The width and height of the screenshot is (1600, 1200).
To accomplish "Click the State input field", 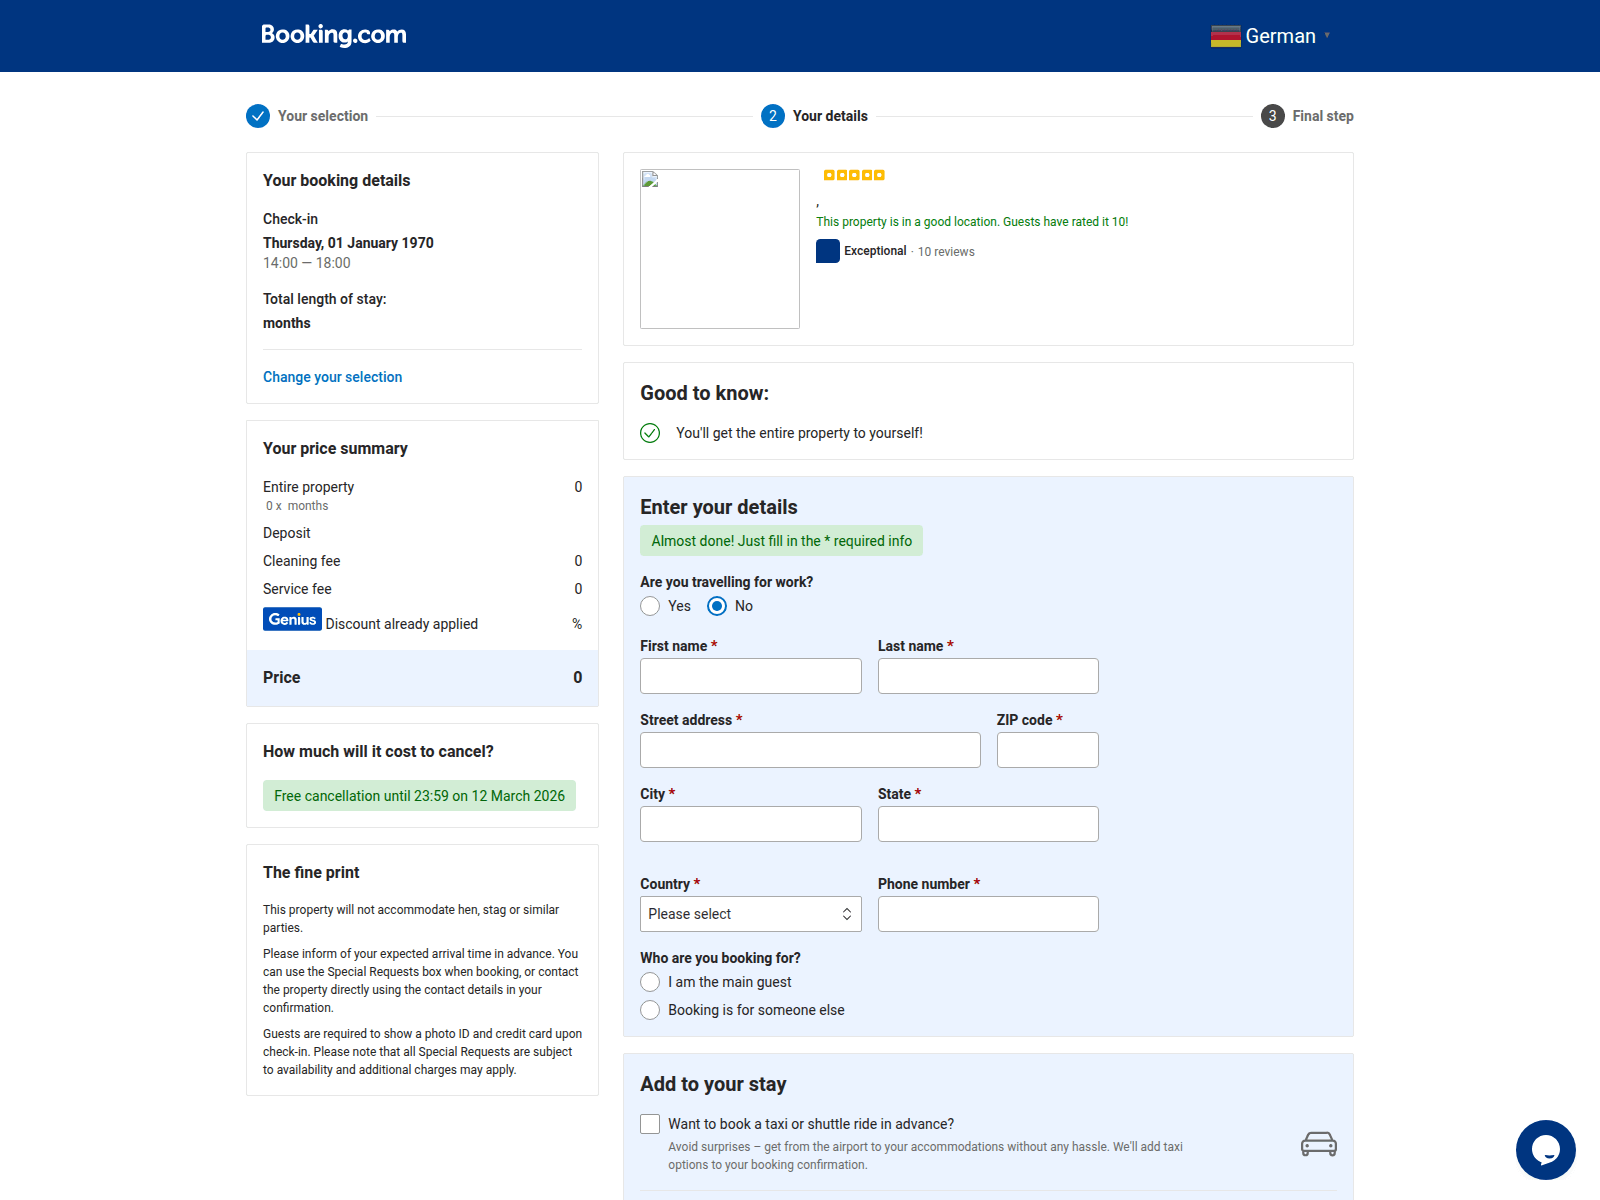I will pos(988,824).
